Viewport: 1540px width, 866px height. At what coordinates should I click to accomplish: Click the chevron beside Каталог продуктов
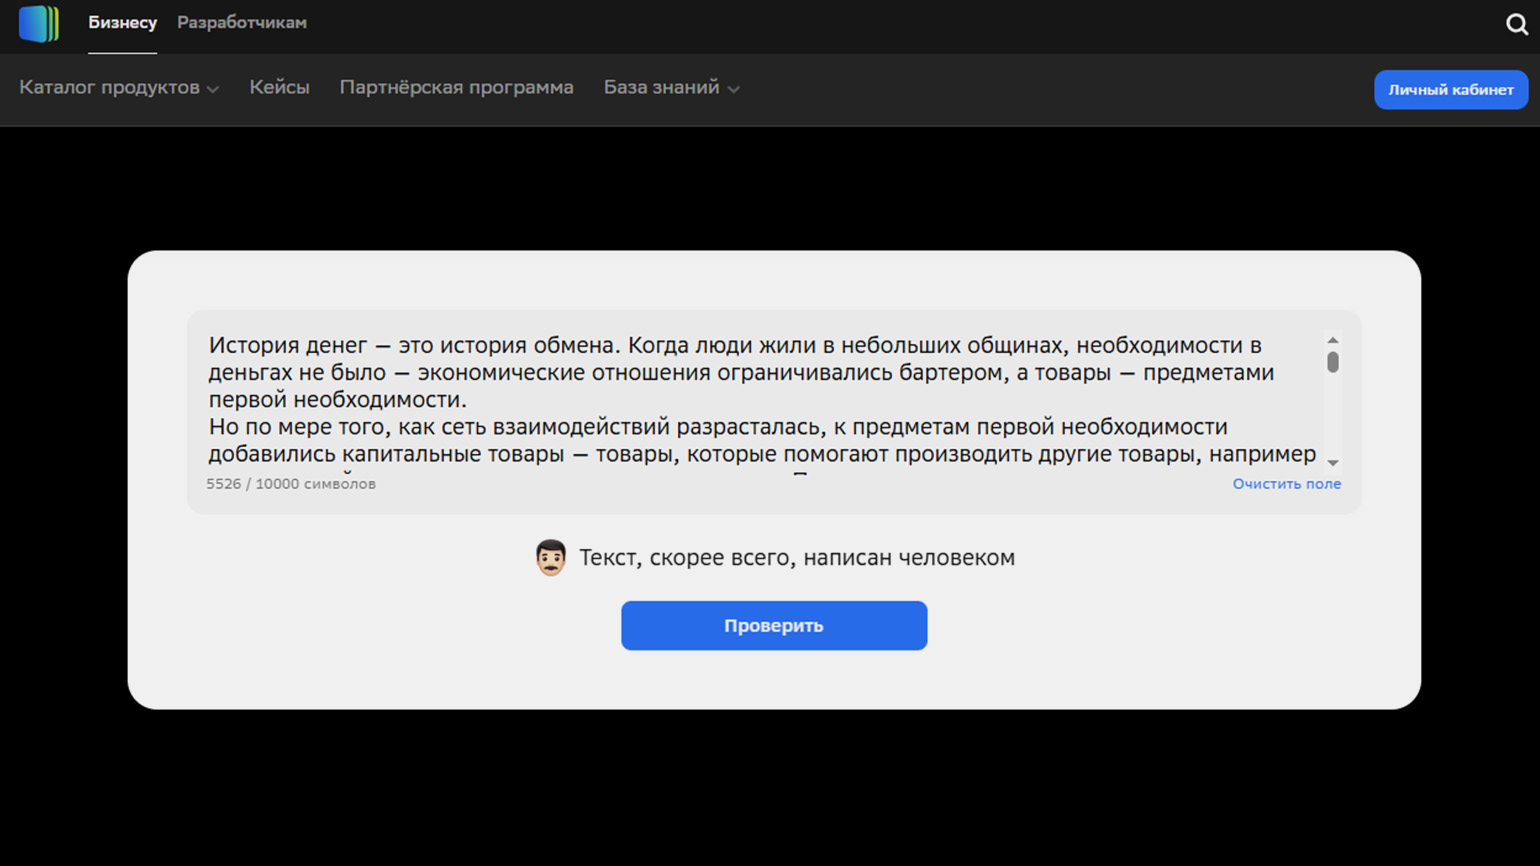tap(213, 89)
